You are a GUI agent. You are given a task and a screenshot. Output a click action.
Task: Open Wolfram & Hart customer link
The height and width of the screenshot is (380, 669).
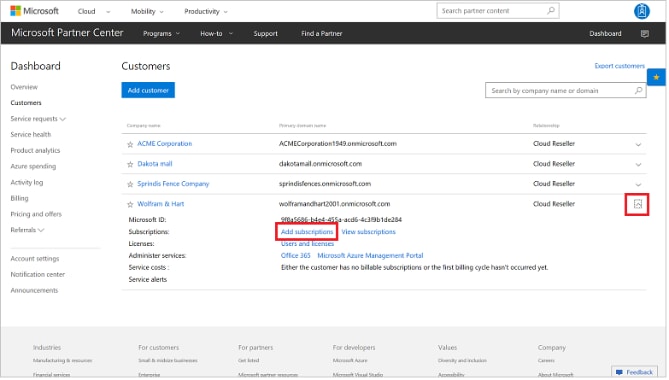point(161,204)
